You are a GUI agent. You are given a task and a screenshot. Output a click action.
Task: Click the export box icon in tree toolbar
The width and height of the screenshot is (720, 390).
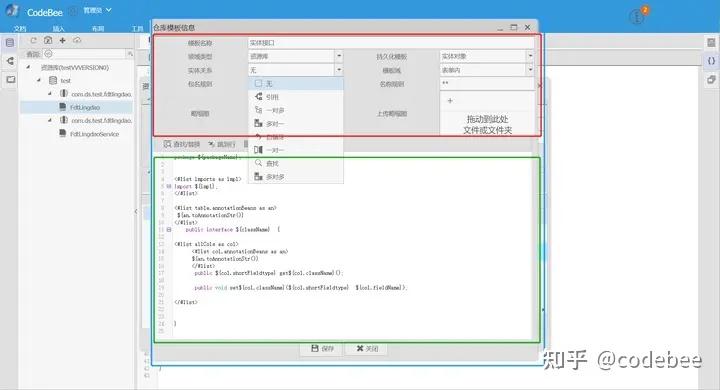pos(48,40)
